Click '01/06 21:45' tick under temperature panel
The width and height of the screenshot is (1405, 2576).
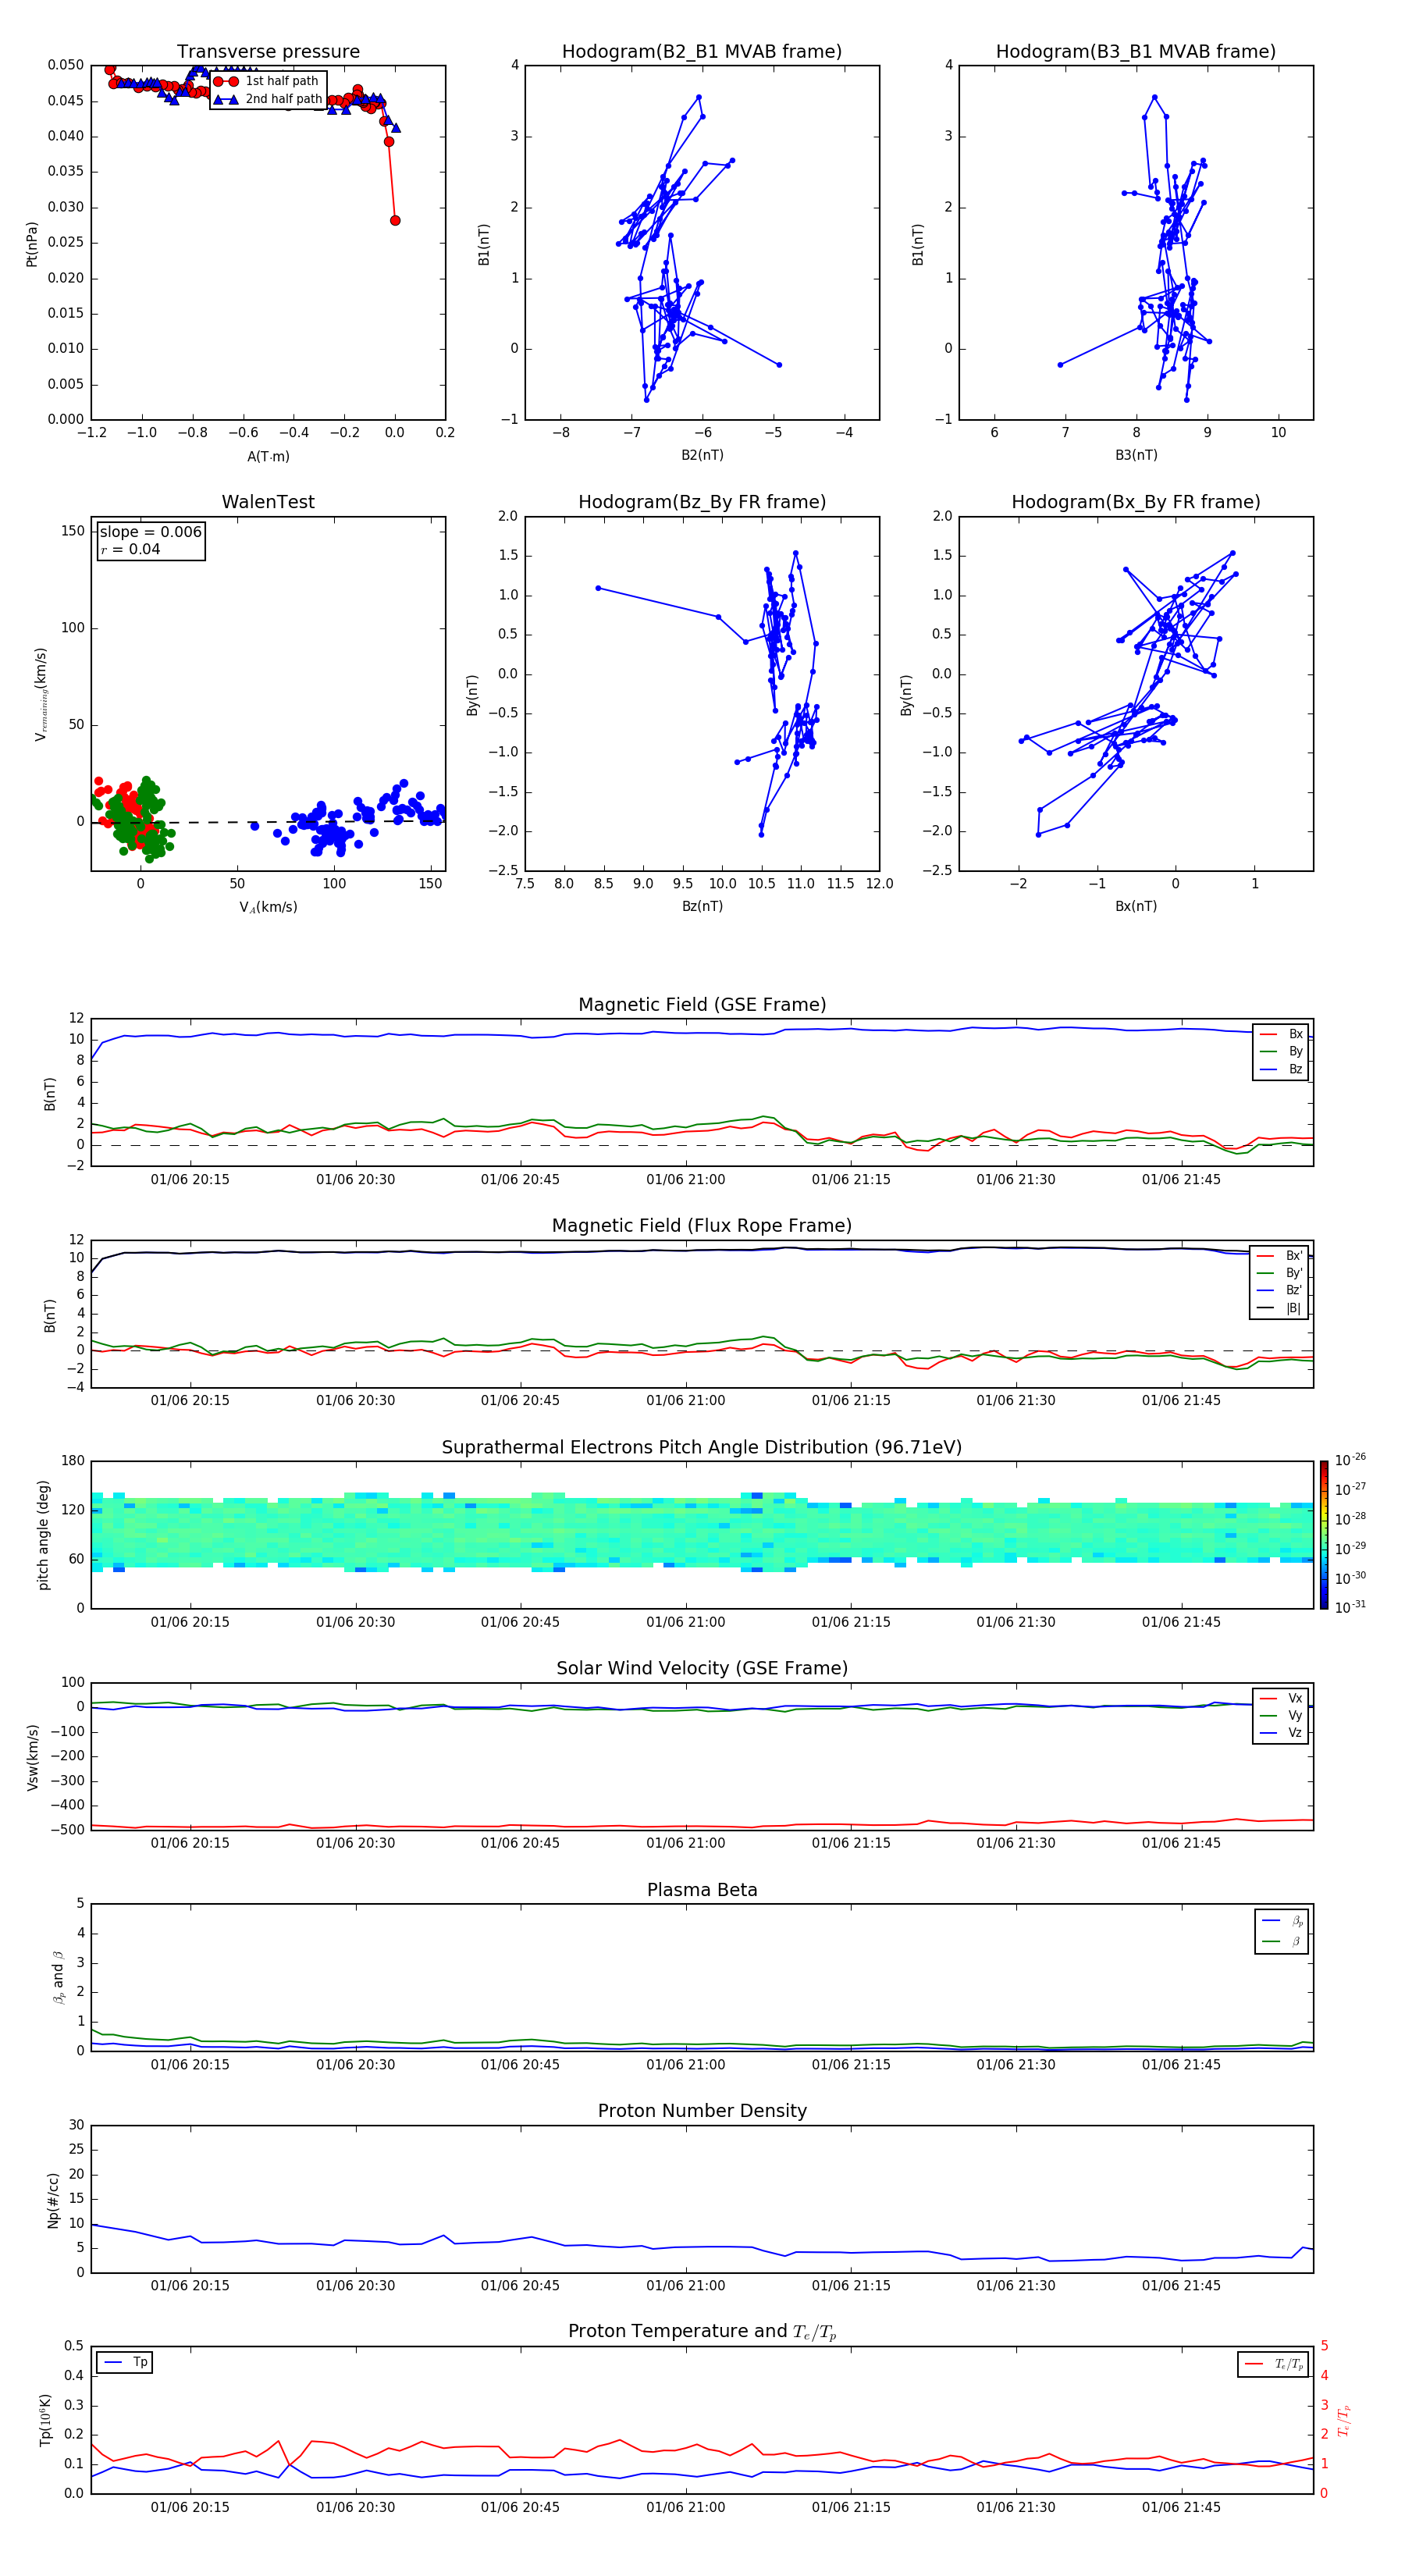coord(1182,2508)
